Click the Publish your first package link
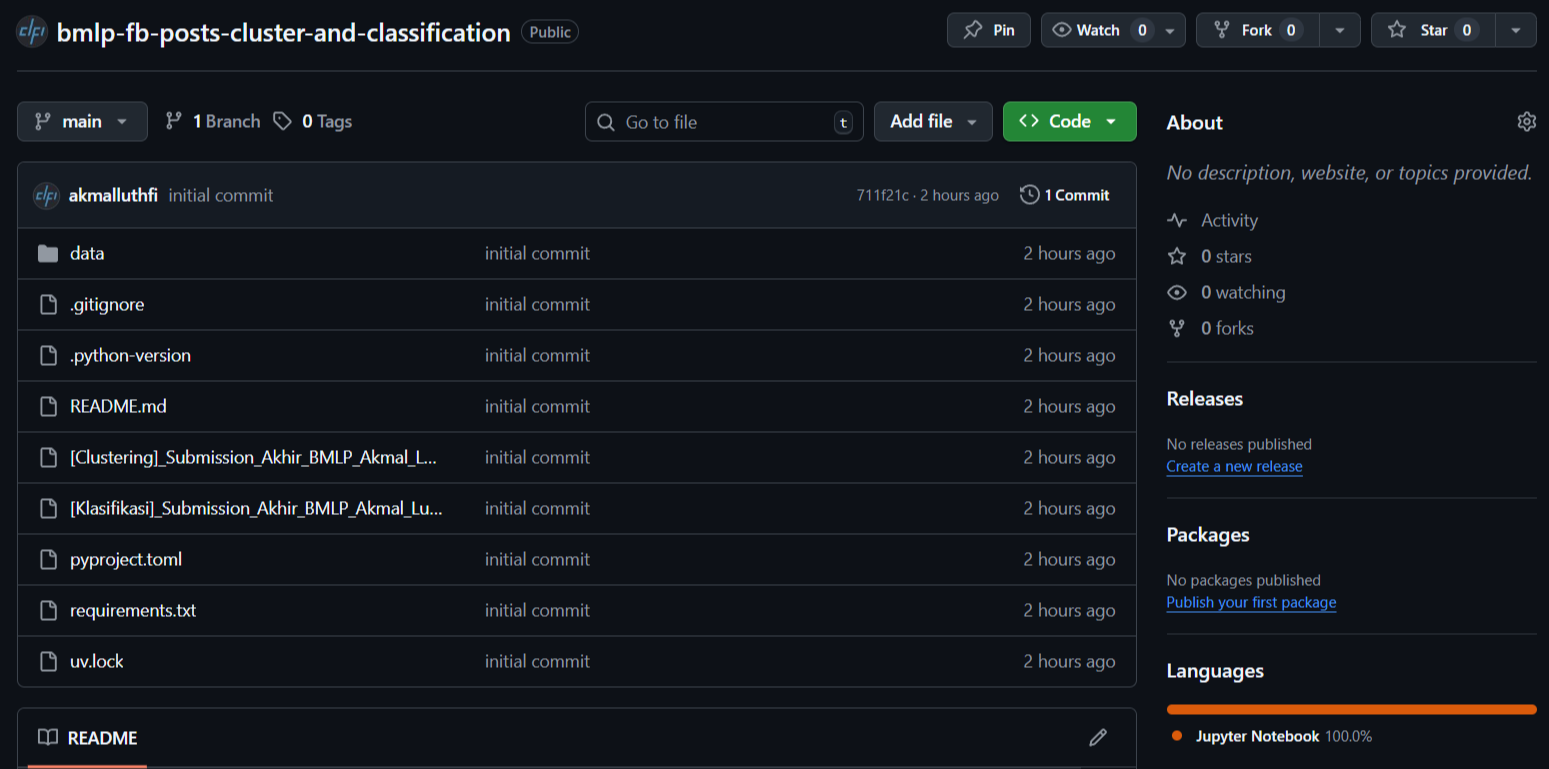The height and width of the screenshot is (769, 1549). coord(1251,602)
